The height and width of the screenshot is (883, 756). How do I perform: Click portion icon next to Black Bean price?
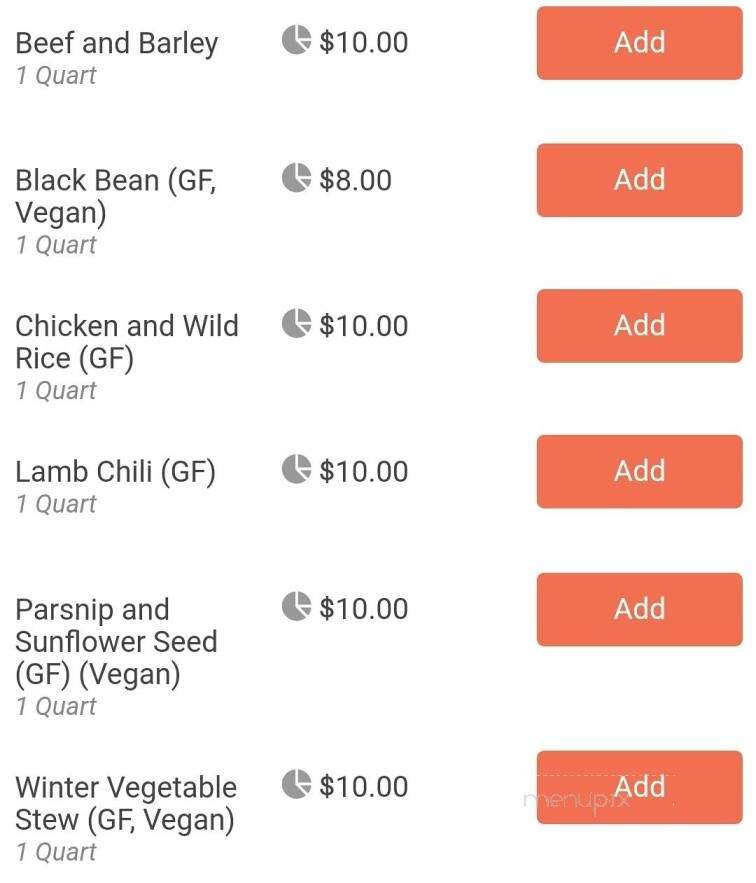click(296, 178)
